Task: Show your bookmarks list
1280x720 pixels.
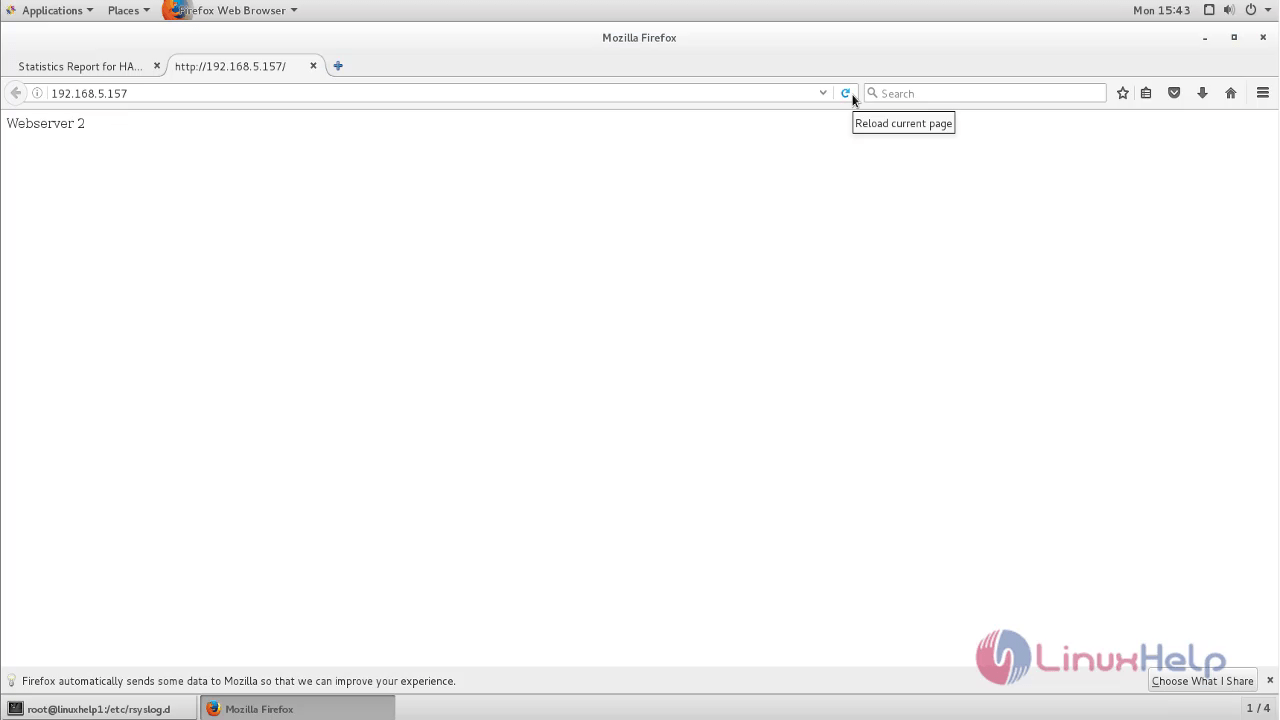Action: [x=1146, y=93]
